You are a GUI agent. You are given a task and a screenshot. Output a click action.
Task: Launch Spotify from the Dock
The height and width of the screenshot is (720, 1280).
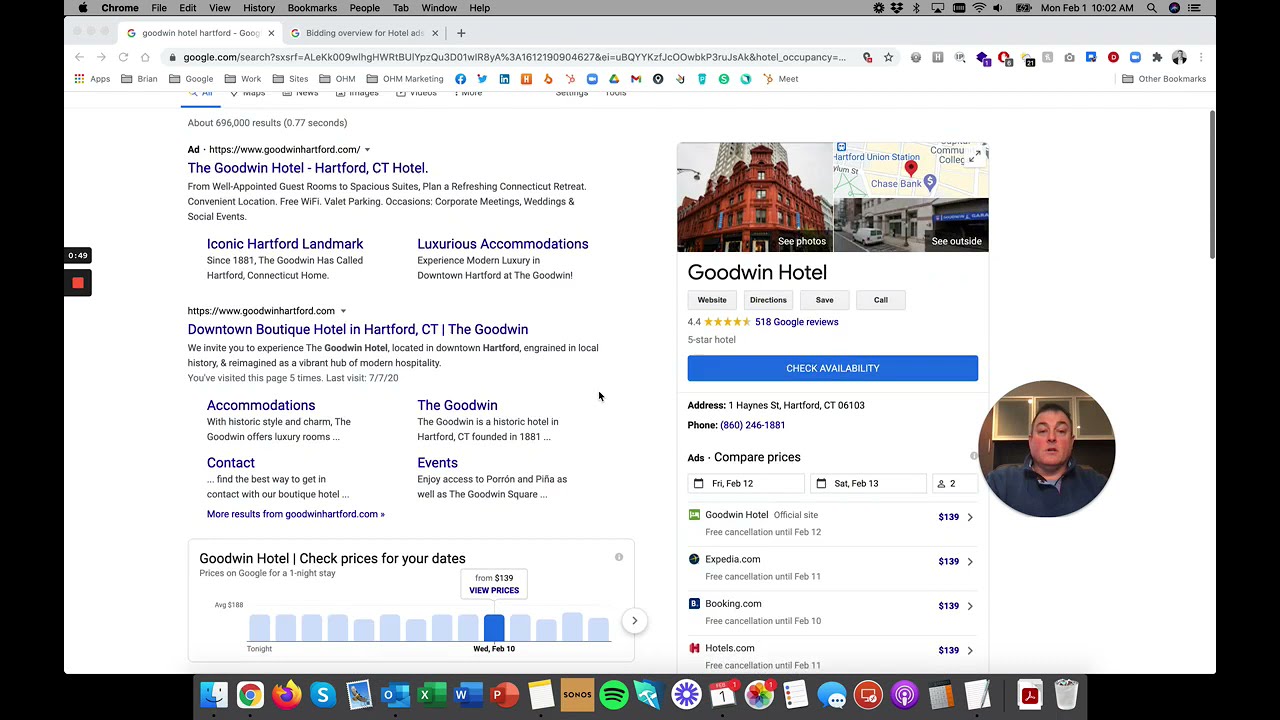[x=614, y=695]
